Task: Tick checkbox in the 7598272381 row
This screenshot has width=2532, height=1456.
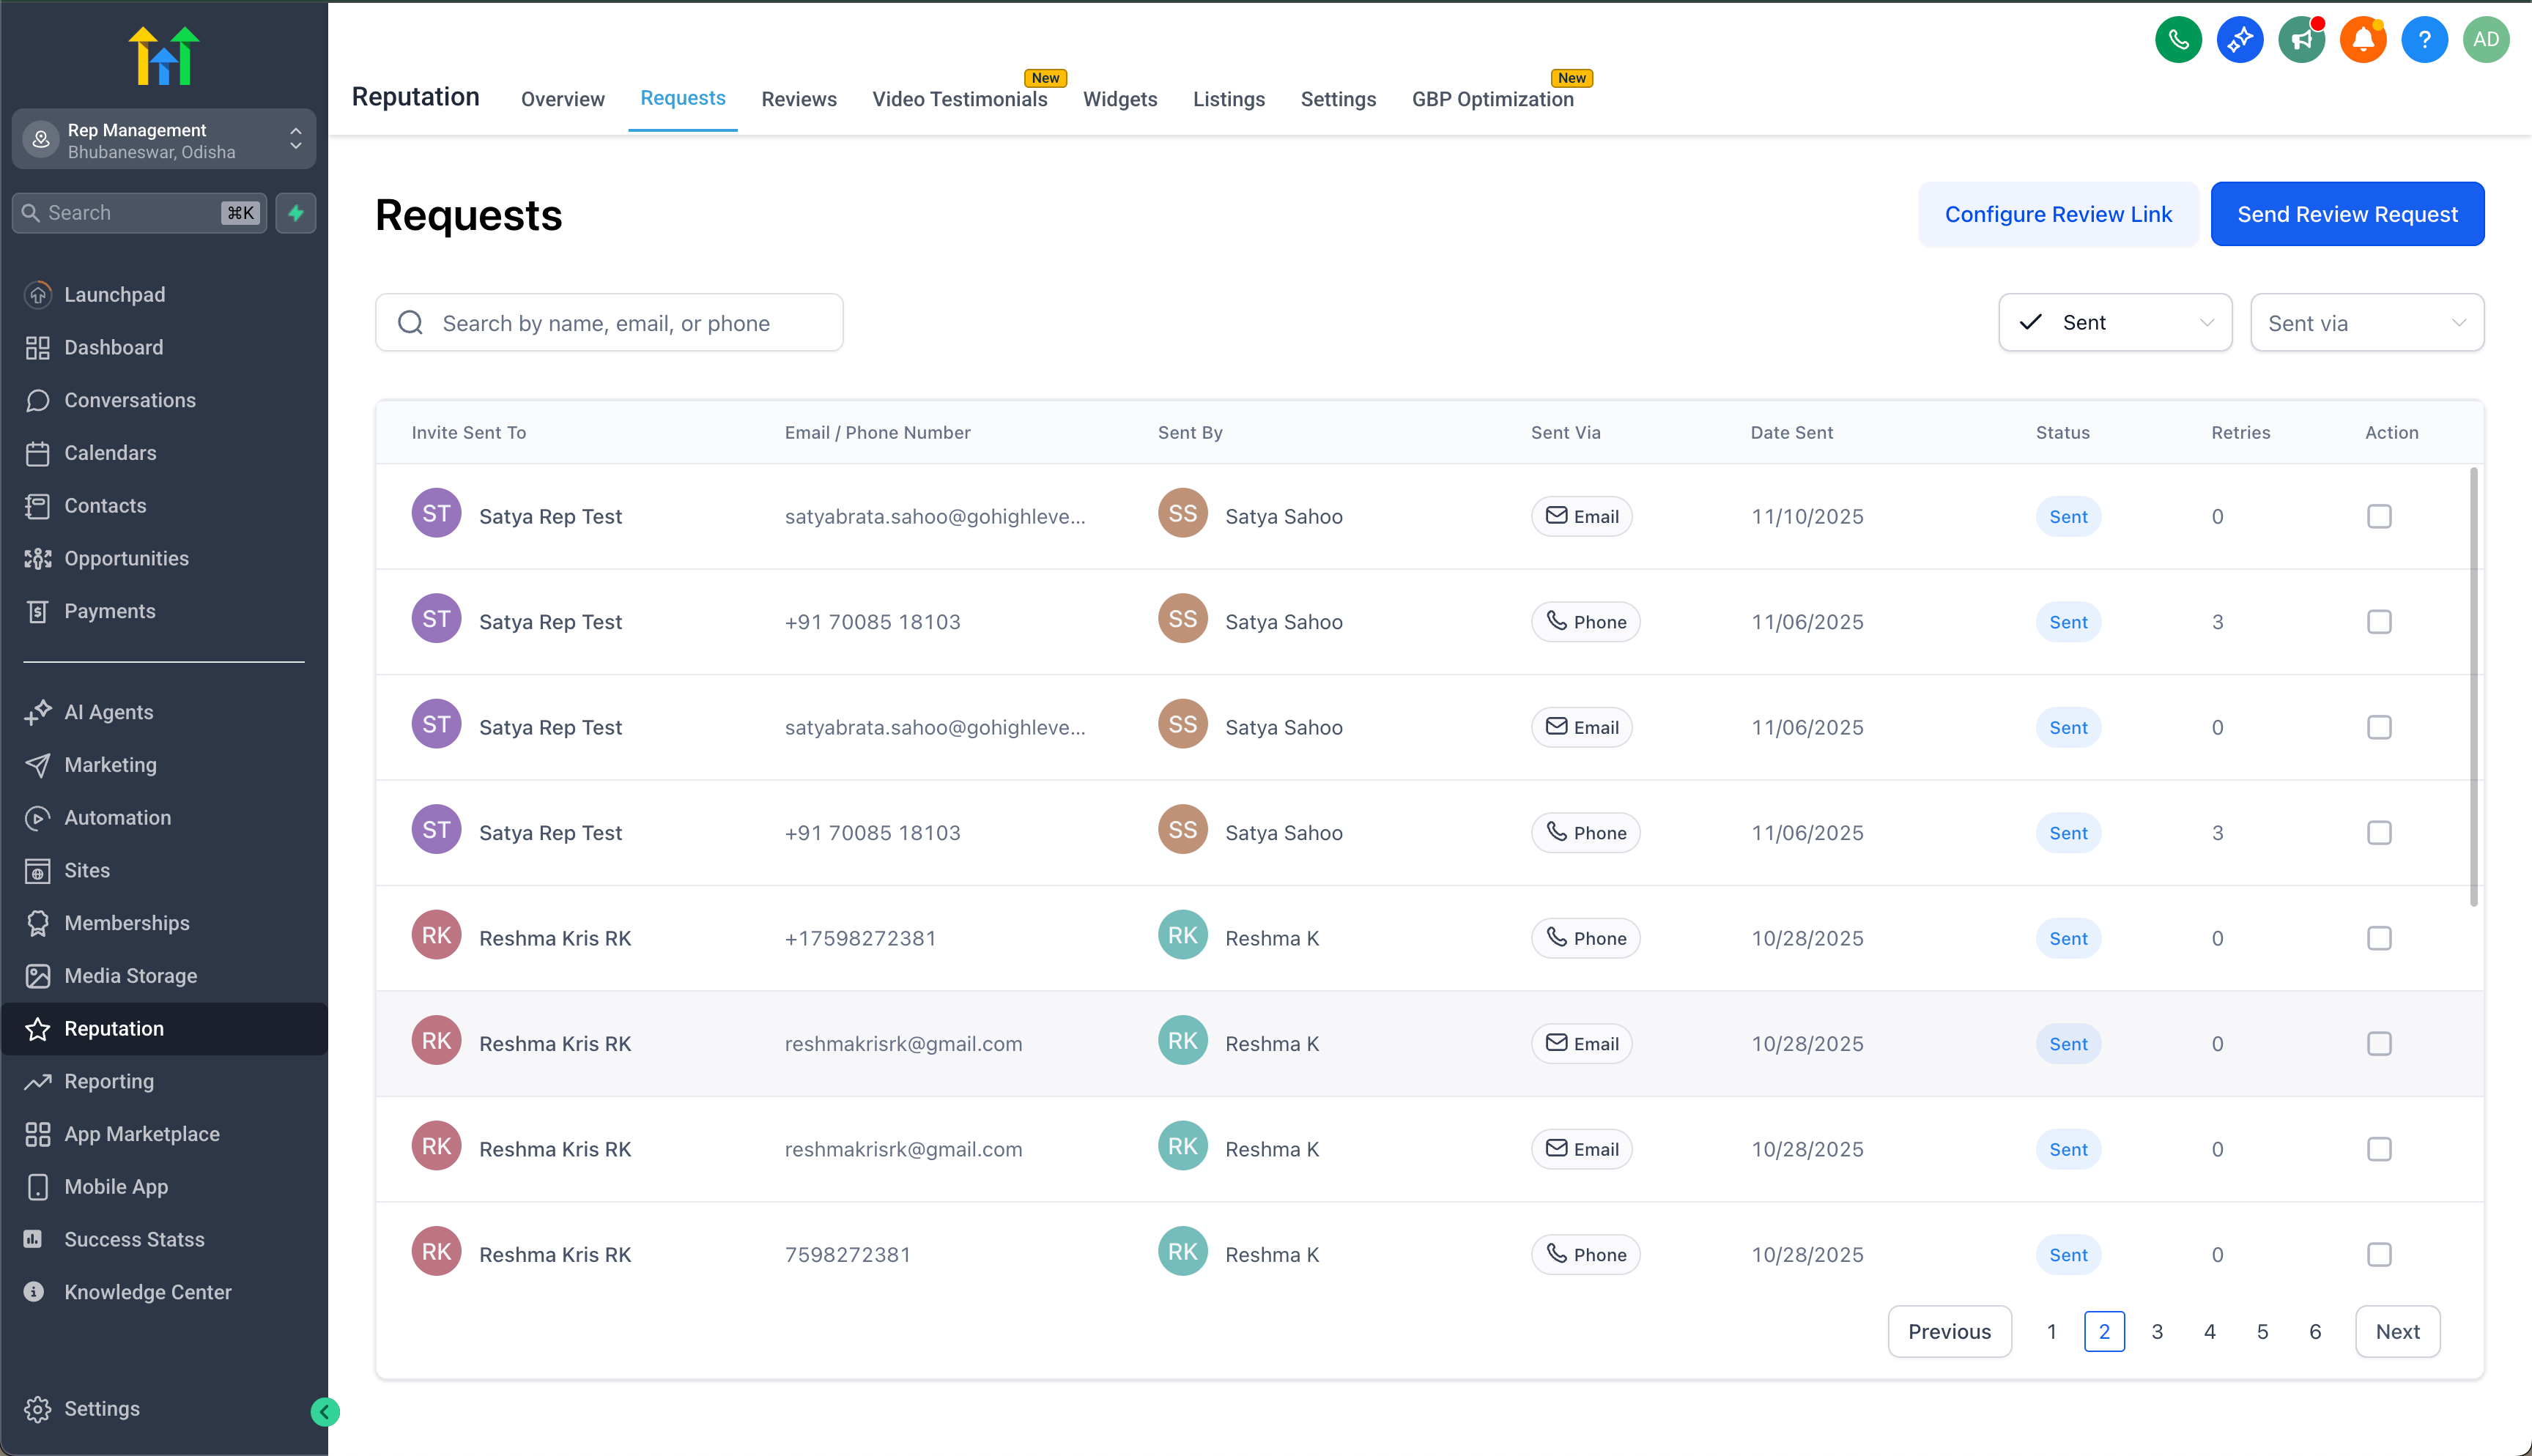Action: [x=2379, y=1255]
